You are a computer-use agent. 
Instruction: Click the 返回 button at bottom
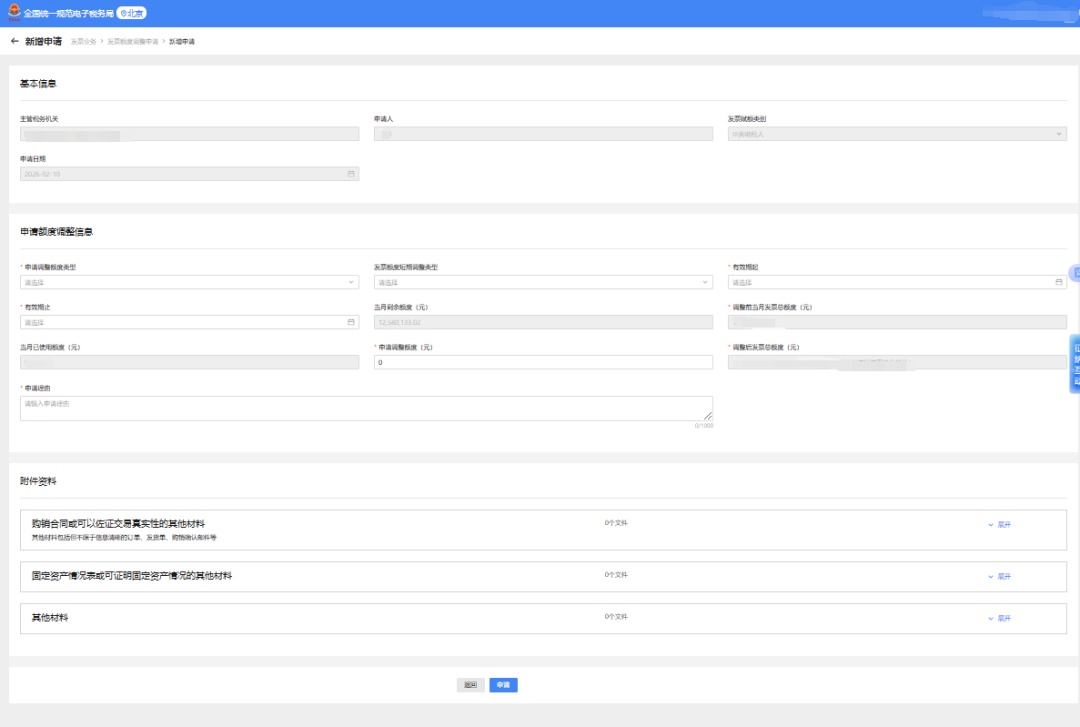(x=470, y=685)
